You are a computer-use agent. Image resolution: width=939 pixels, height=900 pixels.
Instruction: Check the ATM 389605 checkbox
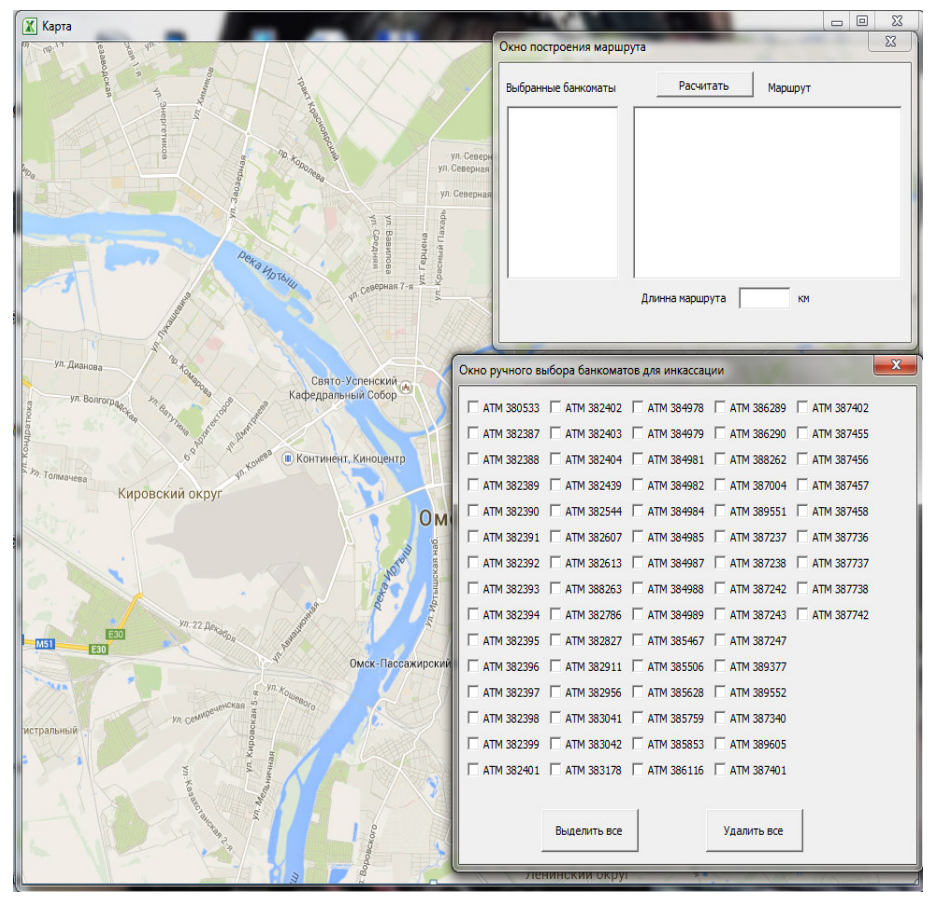pos(720,744)
